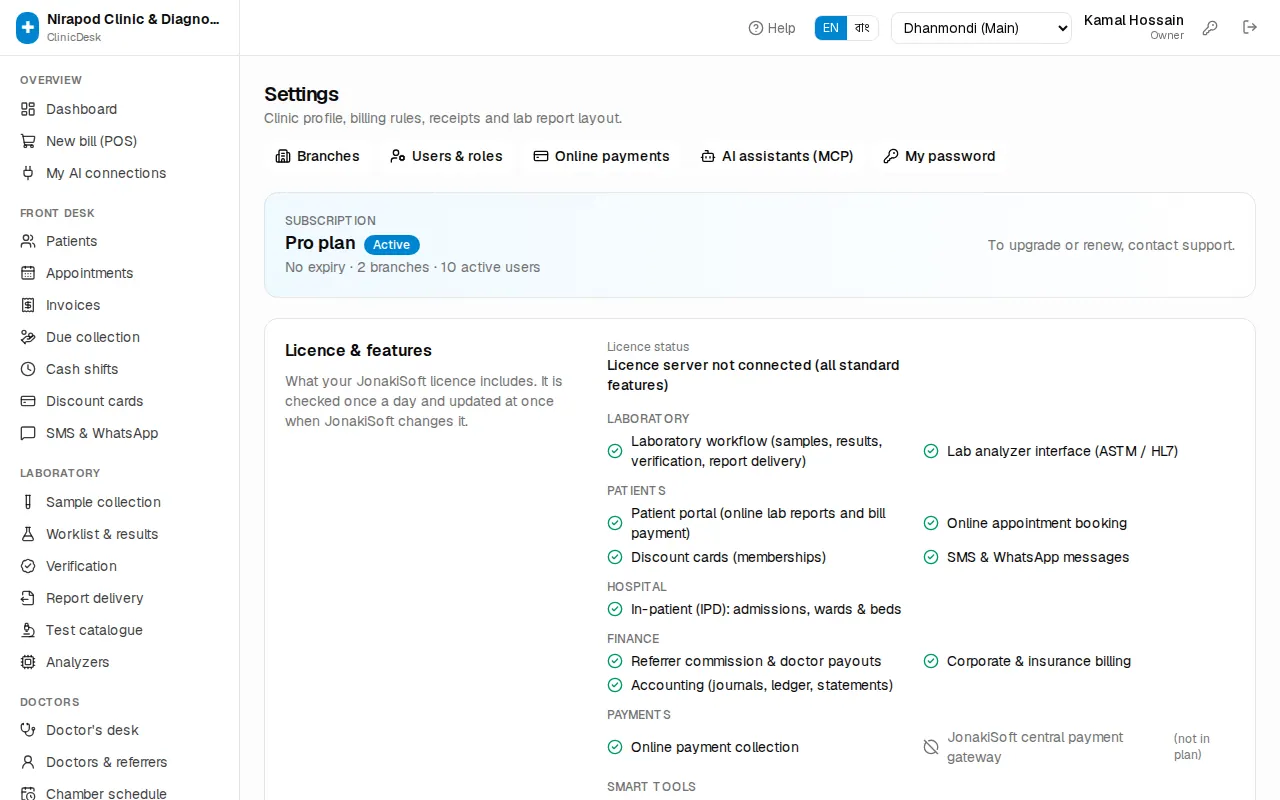Click the receipt icon next to Invoices
The width and height of the screenshot is (1280, 800).
click(x=28, y=305)
